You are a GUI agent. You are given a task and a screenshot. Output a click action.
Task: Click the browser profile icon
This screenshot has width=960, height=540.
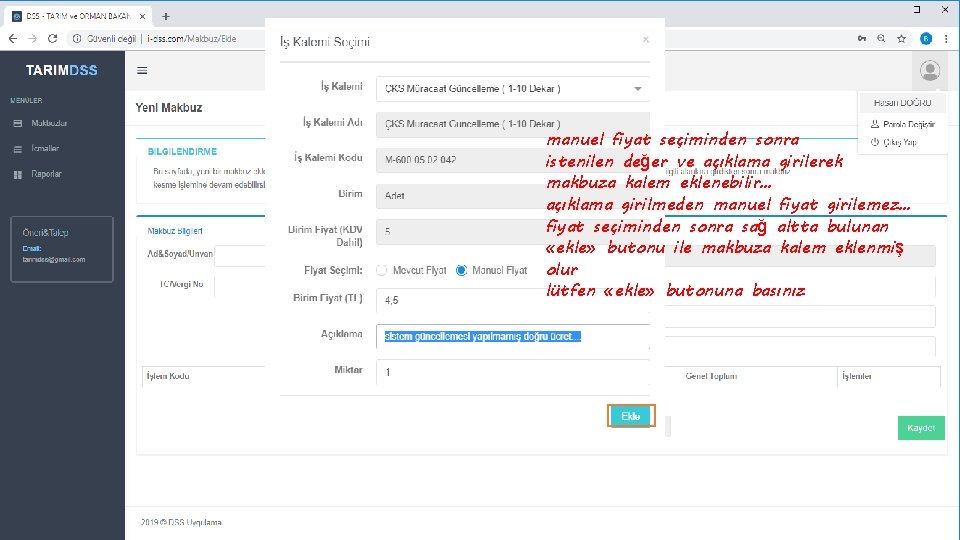pos(926,39)
